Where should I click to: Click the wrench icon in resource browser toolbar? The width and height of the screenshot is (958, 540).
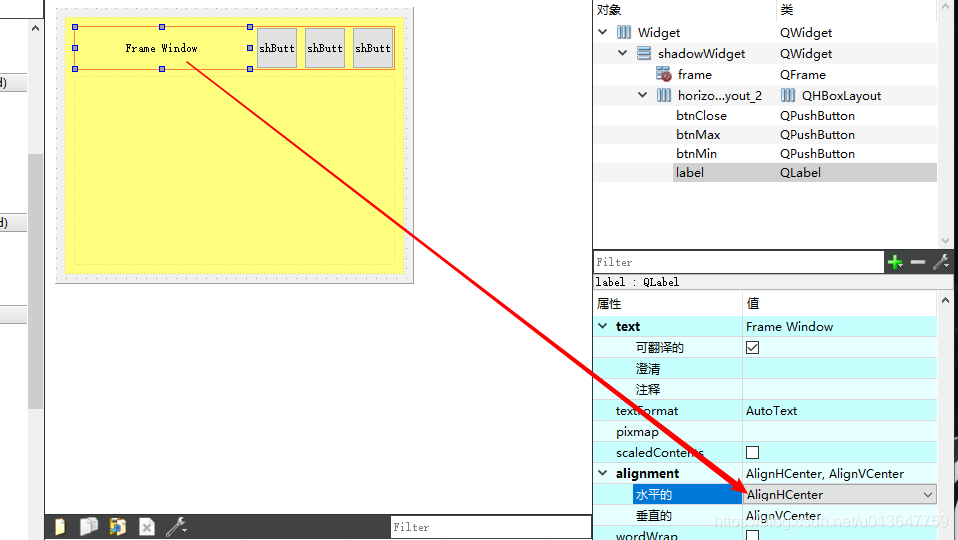(x=176, y=527)
